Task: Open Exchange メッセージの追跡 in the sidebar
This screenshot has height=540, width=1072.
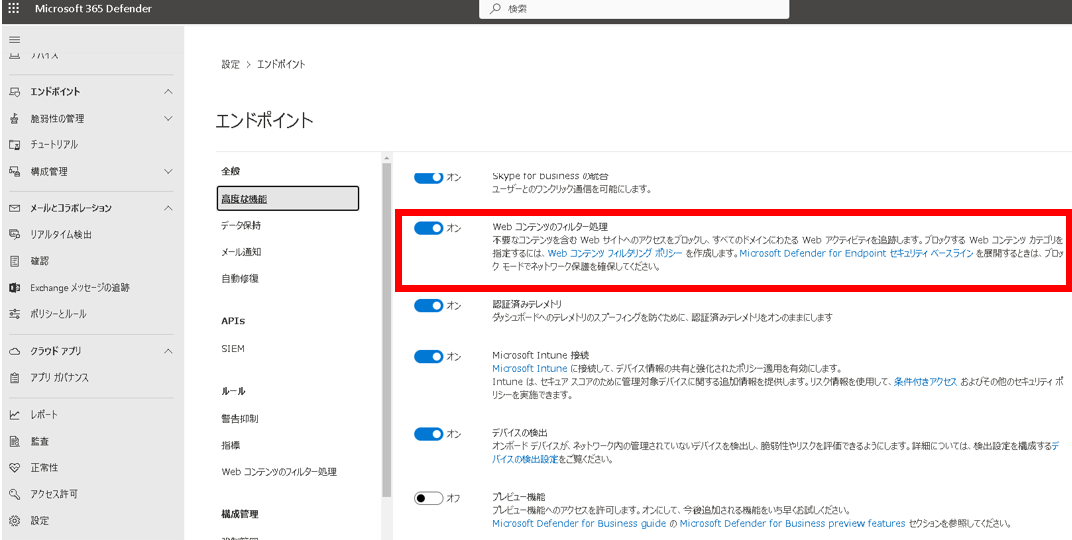Action: click(80, 288)
